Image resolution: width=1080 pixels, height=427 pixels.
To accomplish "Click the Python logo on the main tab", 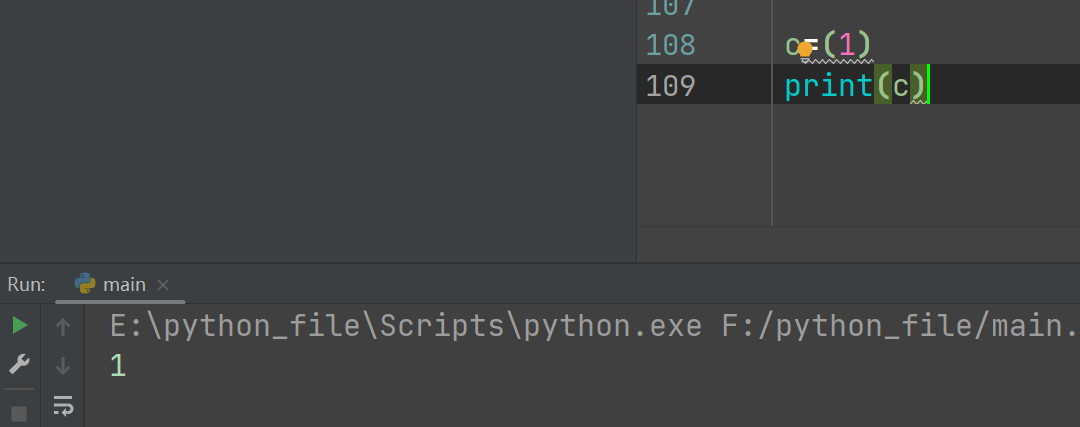I will (x=85, y=284).
